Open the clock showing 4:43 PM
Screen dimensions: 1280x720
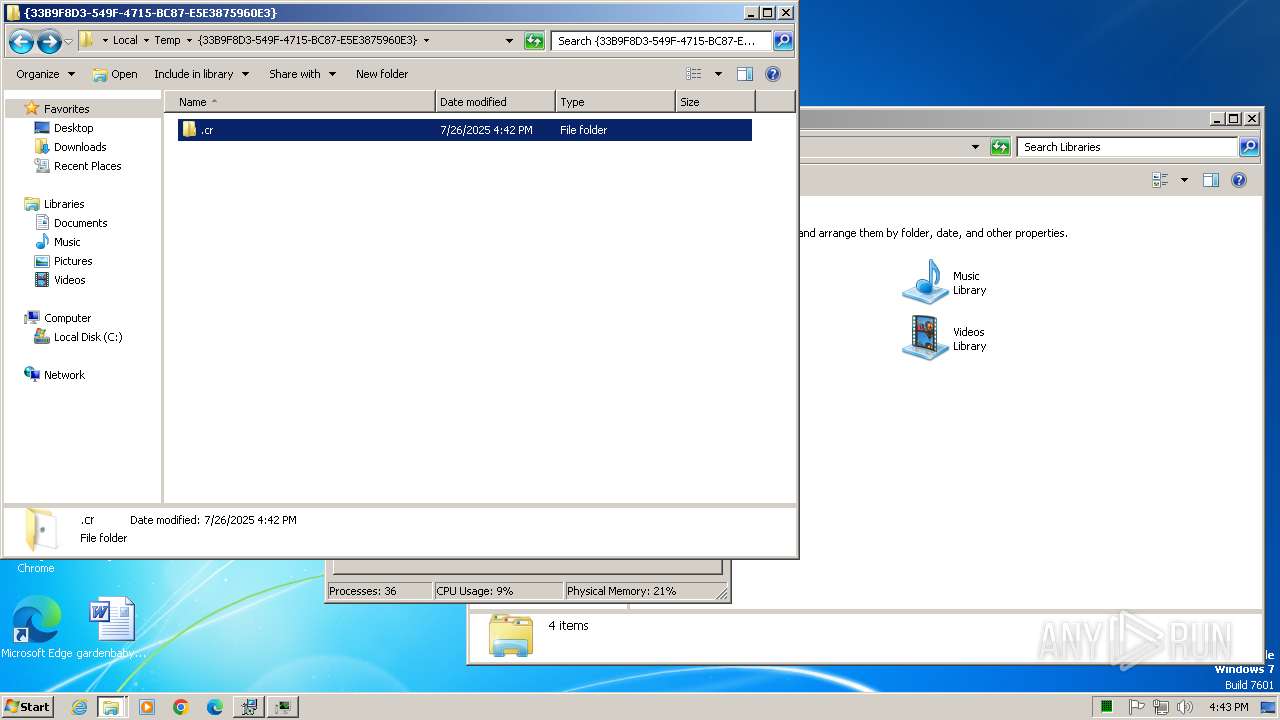pos(1228,707)
